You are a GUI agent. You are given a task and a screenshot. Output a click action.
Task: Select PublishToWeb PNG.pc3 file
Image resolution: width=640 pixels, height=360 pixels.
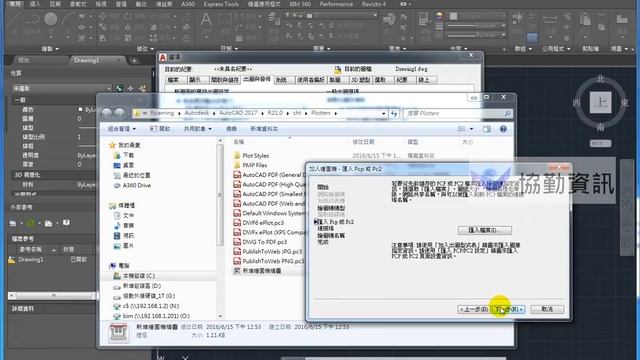pos(268,261)
